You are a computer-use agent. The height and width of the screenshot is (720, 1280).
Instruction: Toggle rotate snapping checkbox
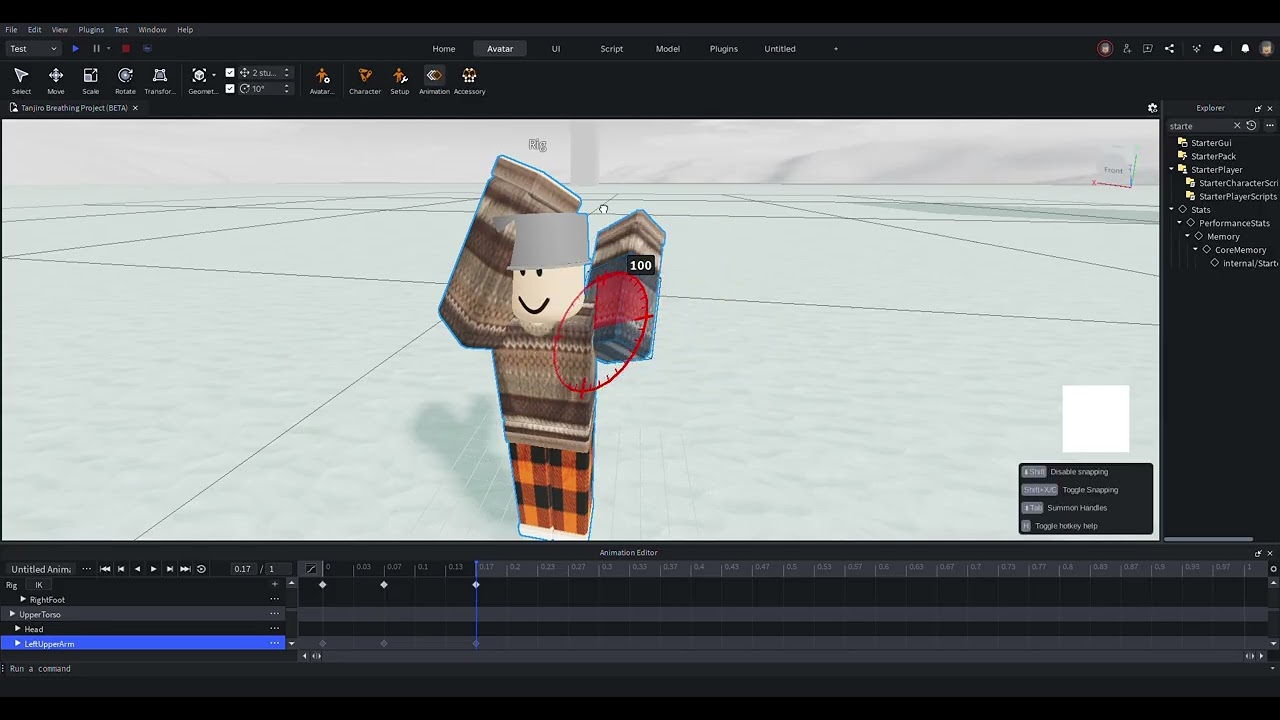(x=230, y=88)
